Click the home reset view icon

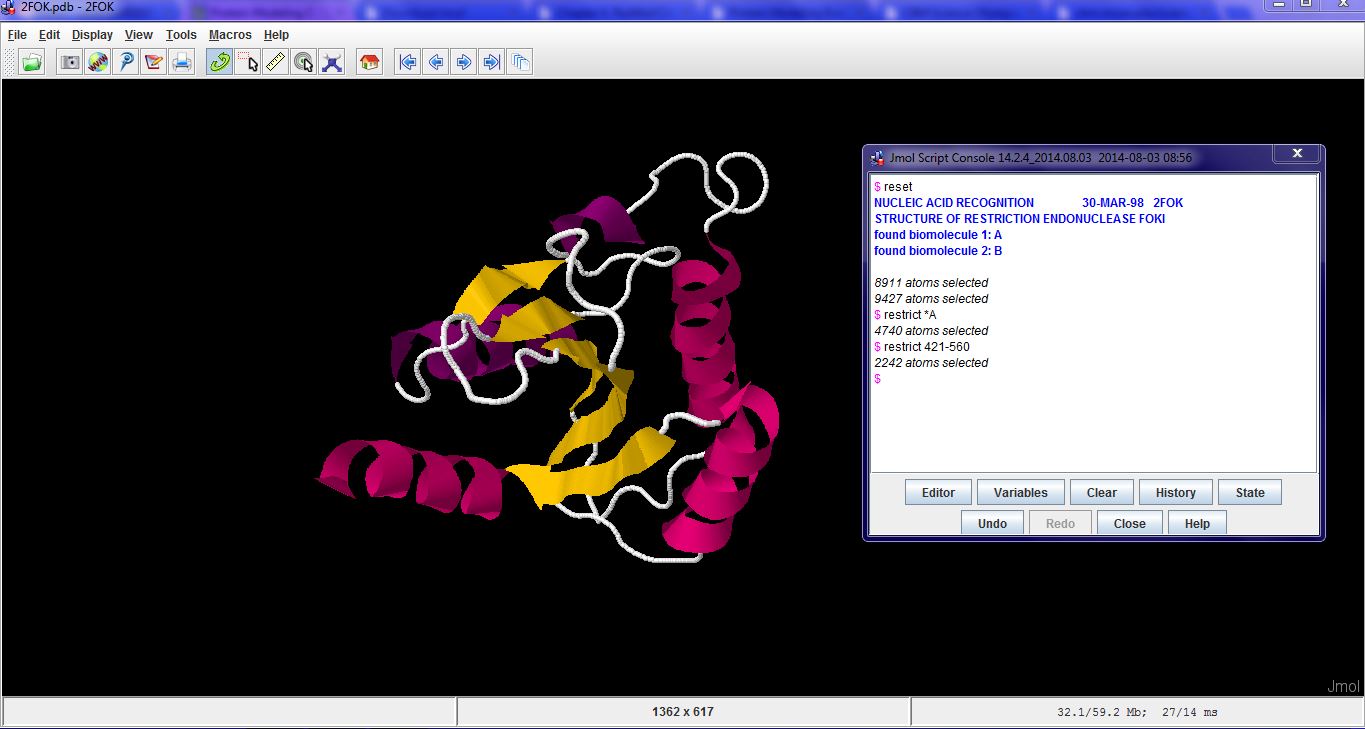369,62
